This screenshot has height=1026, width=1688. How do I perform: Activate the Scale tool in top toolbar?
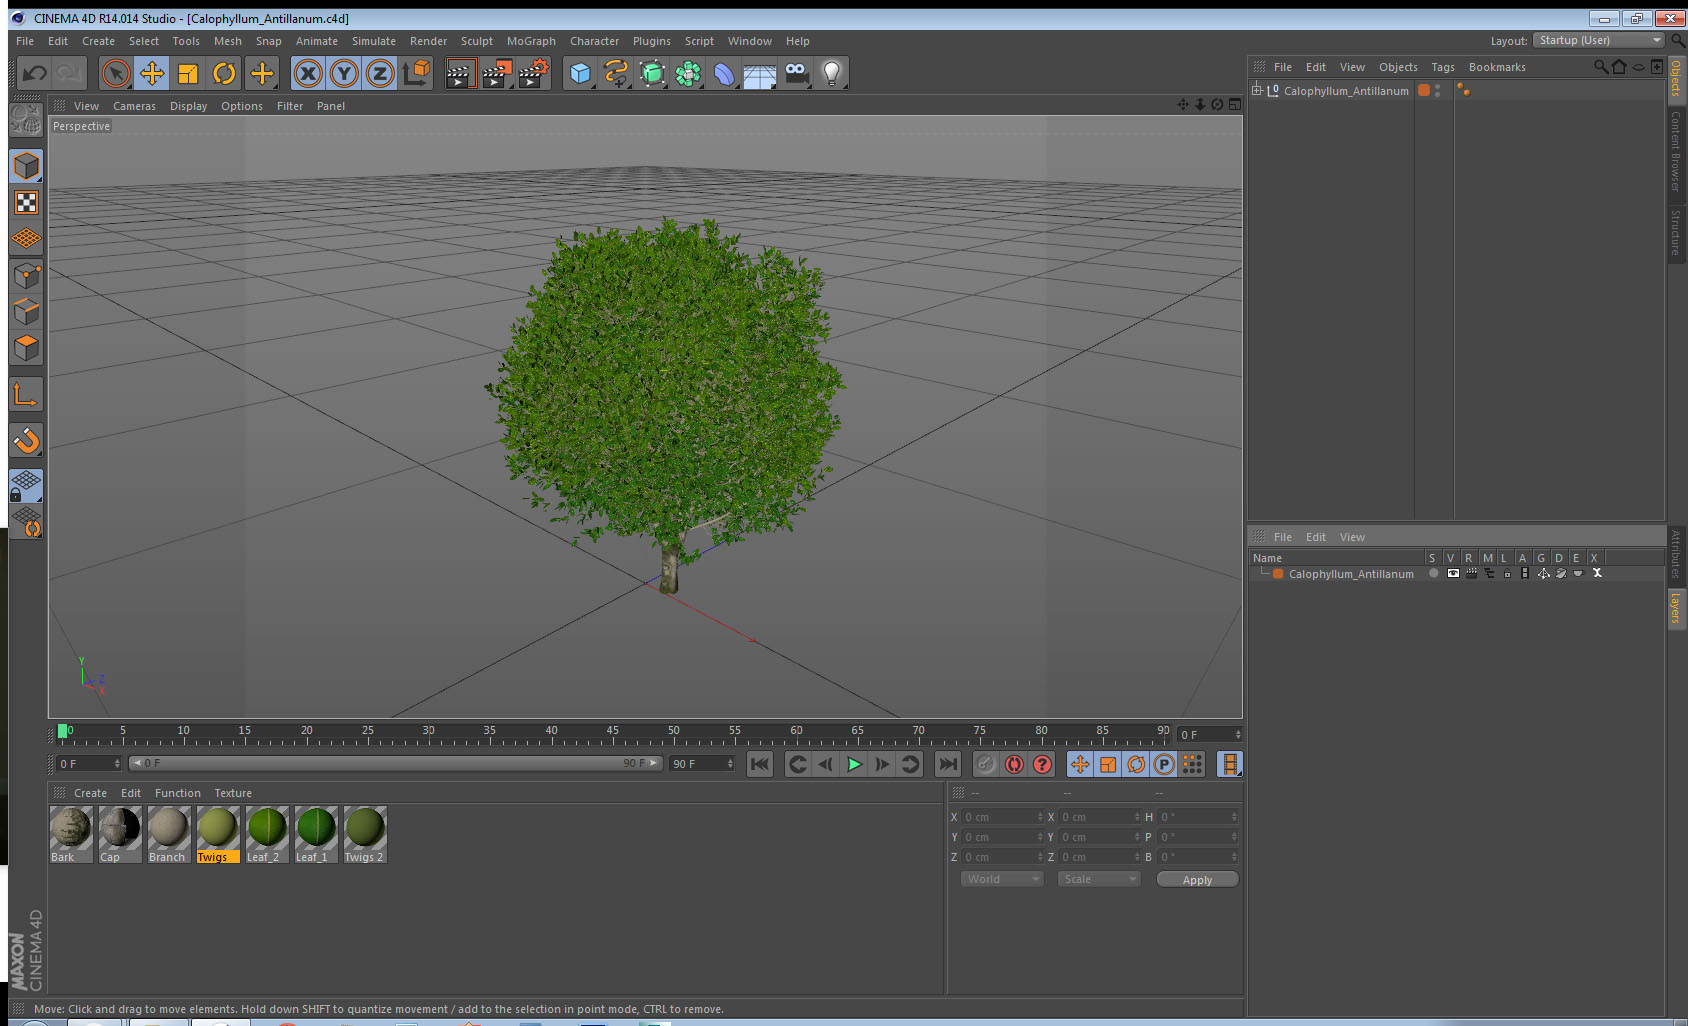[x=188, y=73]
